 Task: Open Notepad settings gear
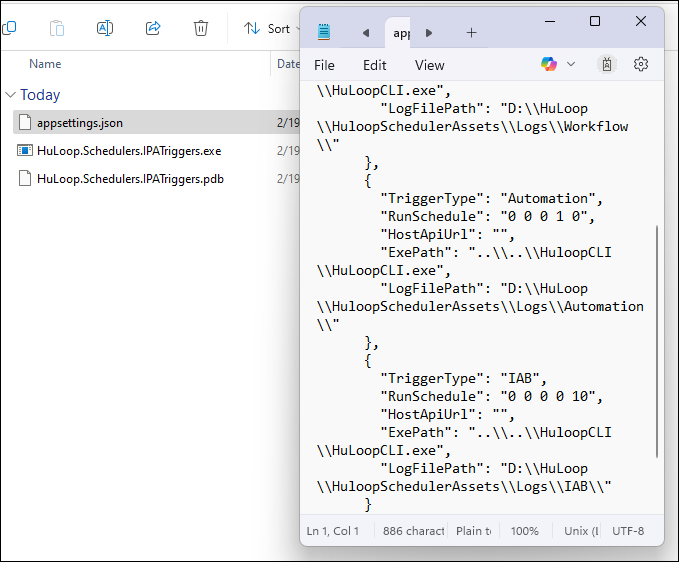tap(641, 64)
